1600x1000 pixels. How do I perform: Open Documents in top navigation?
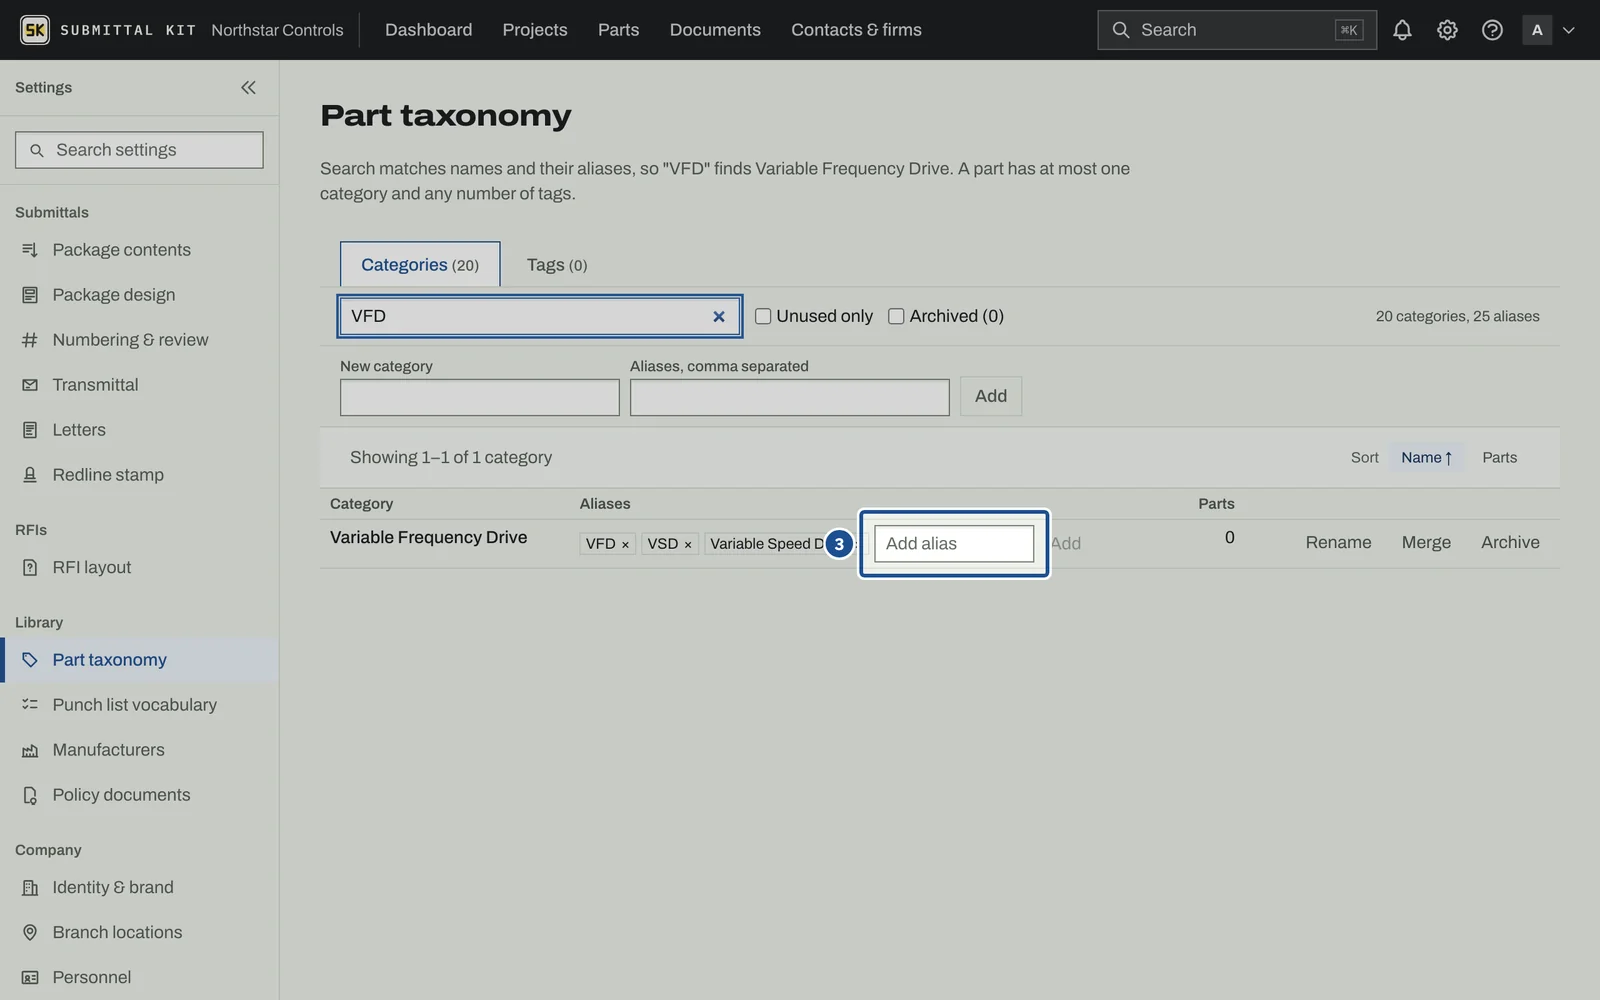click(715, 30)
